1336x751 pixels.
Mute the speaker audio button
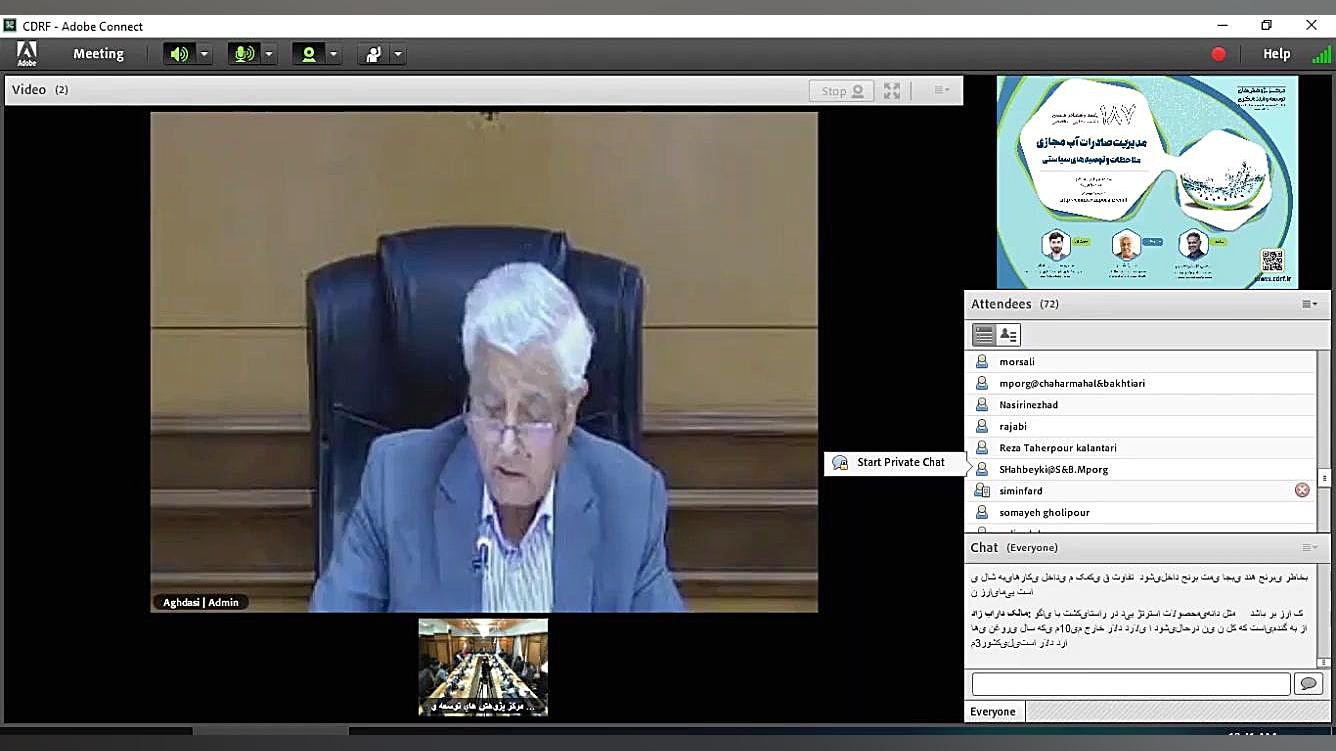179,54
